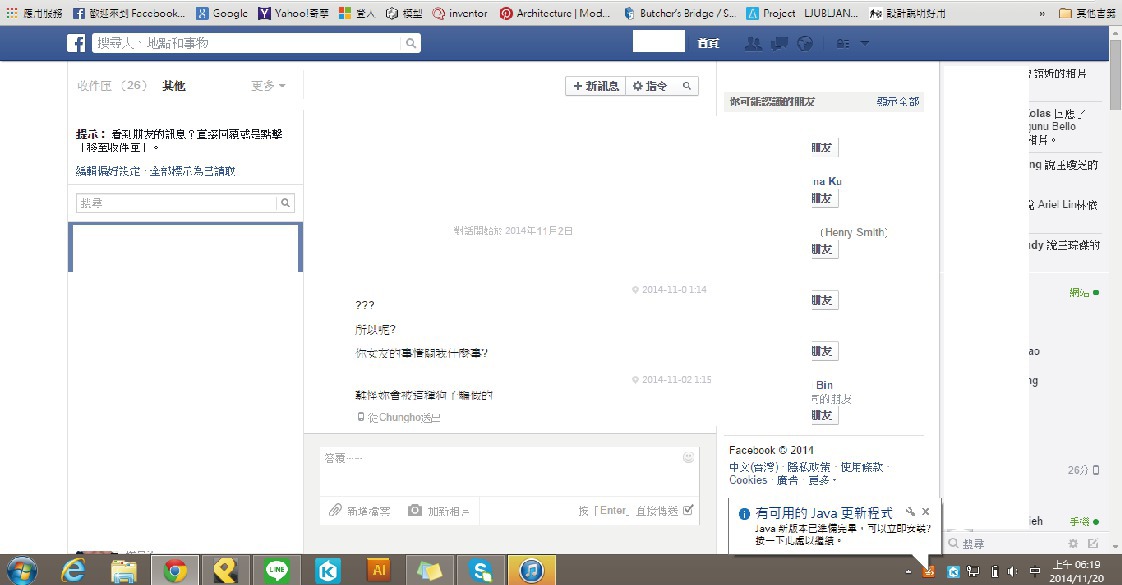Open the 編輯偏好設定 link
This screenshot has height=585, width=1122.
point(108,171)
